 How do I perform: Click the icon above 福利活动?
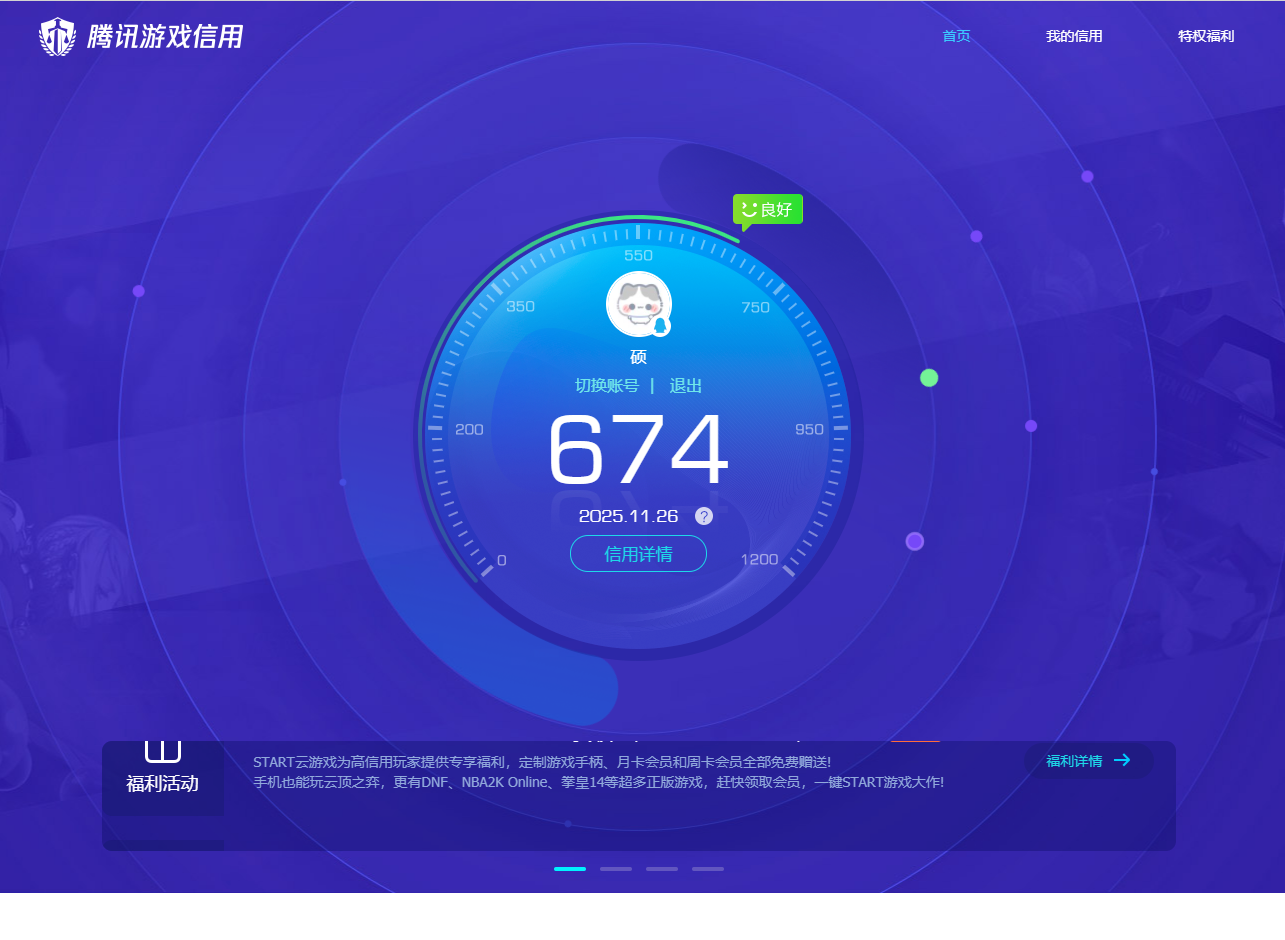tap(163, 751)
